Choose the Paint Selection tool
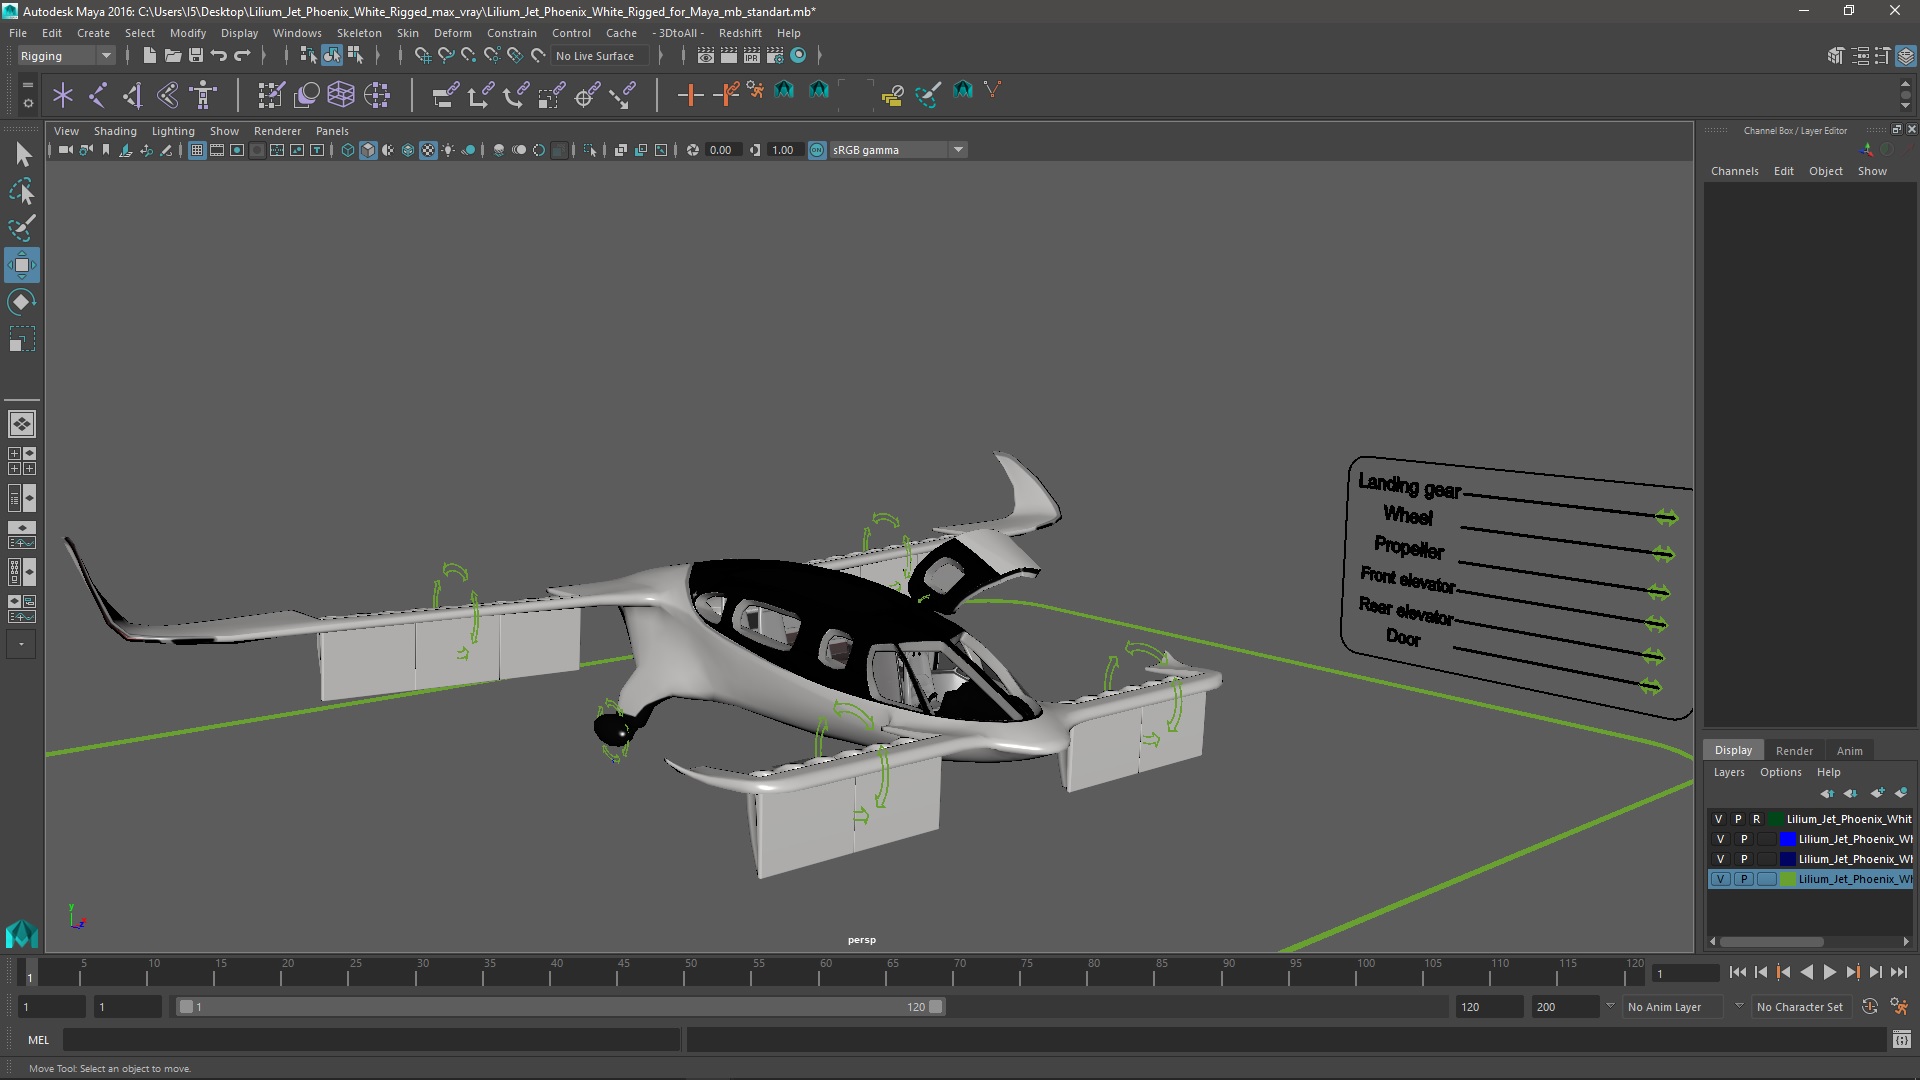1920x1080 pixels. pyautogui.click(x=22, y=228)
